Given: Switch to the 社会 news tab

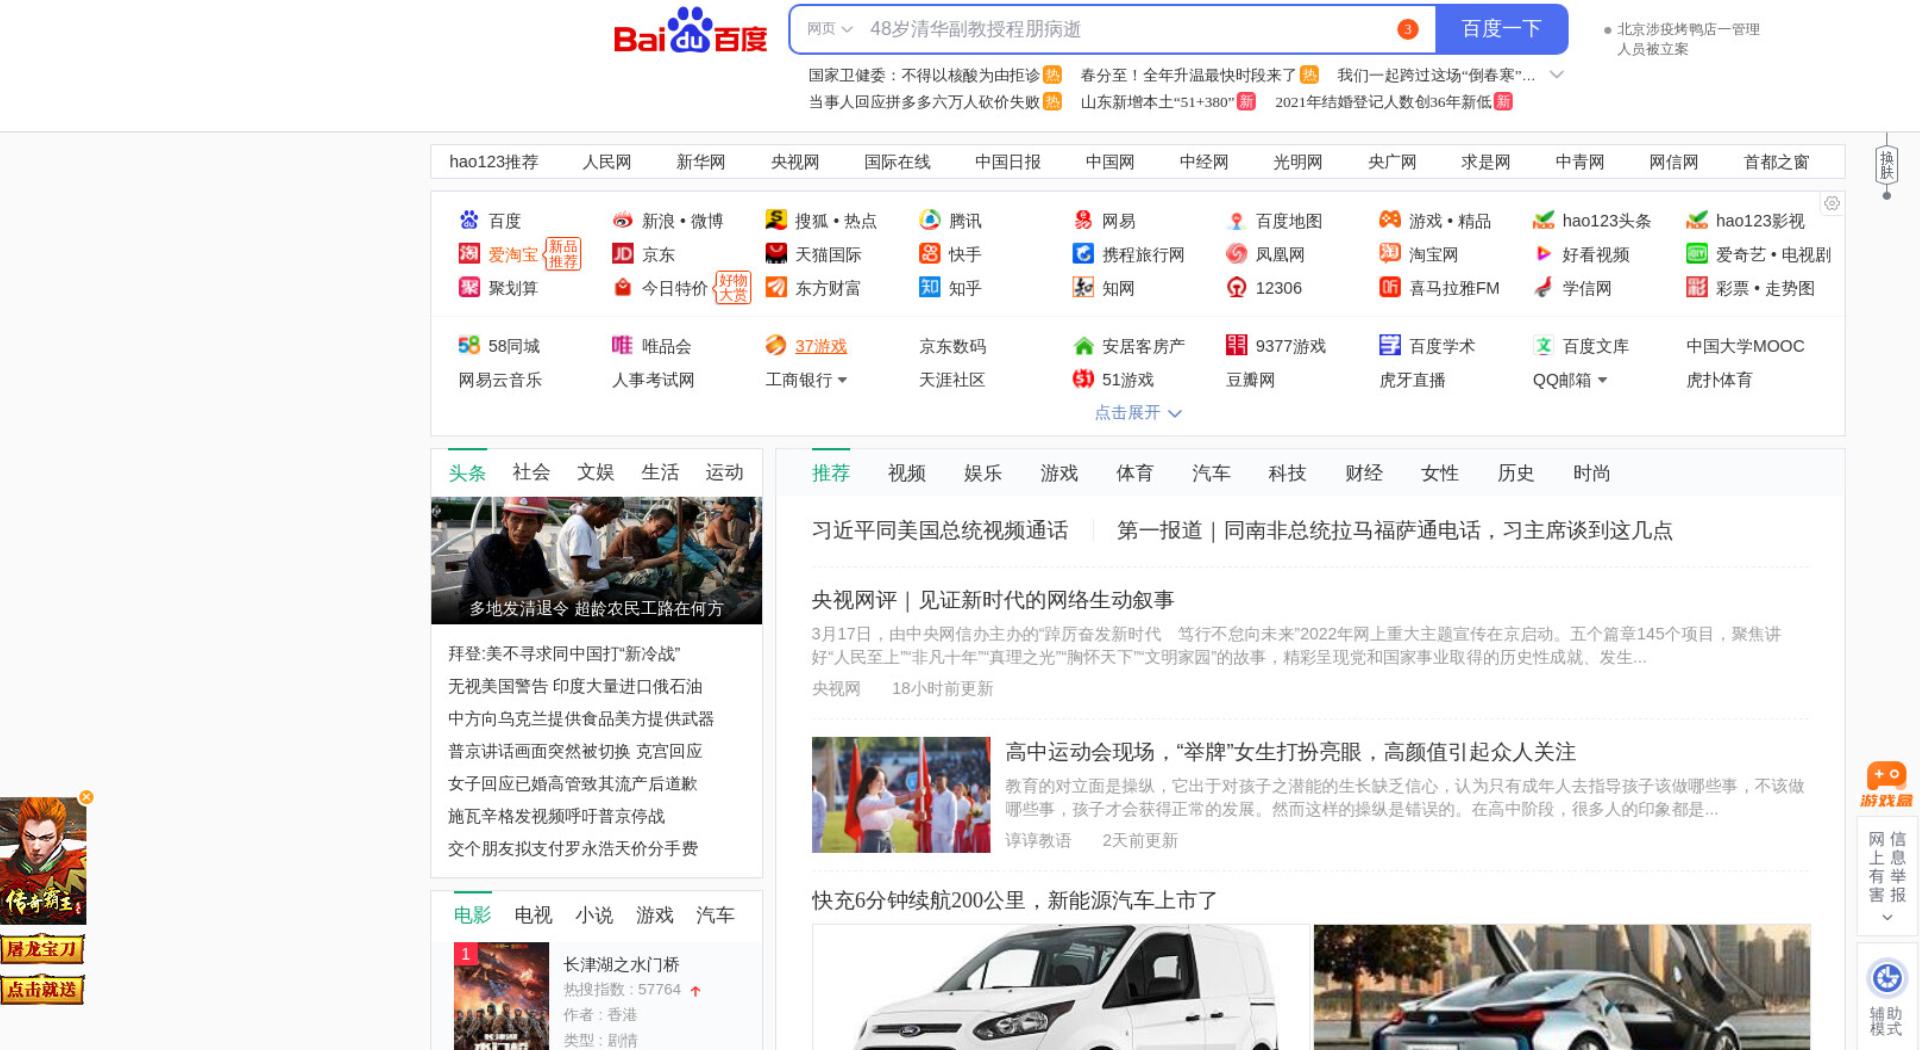Looking at the screenshot, I should point(531,472).
